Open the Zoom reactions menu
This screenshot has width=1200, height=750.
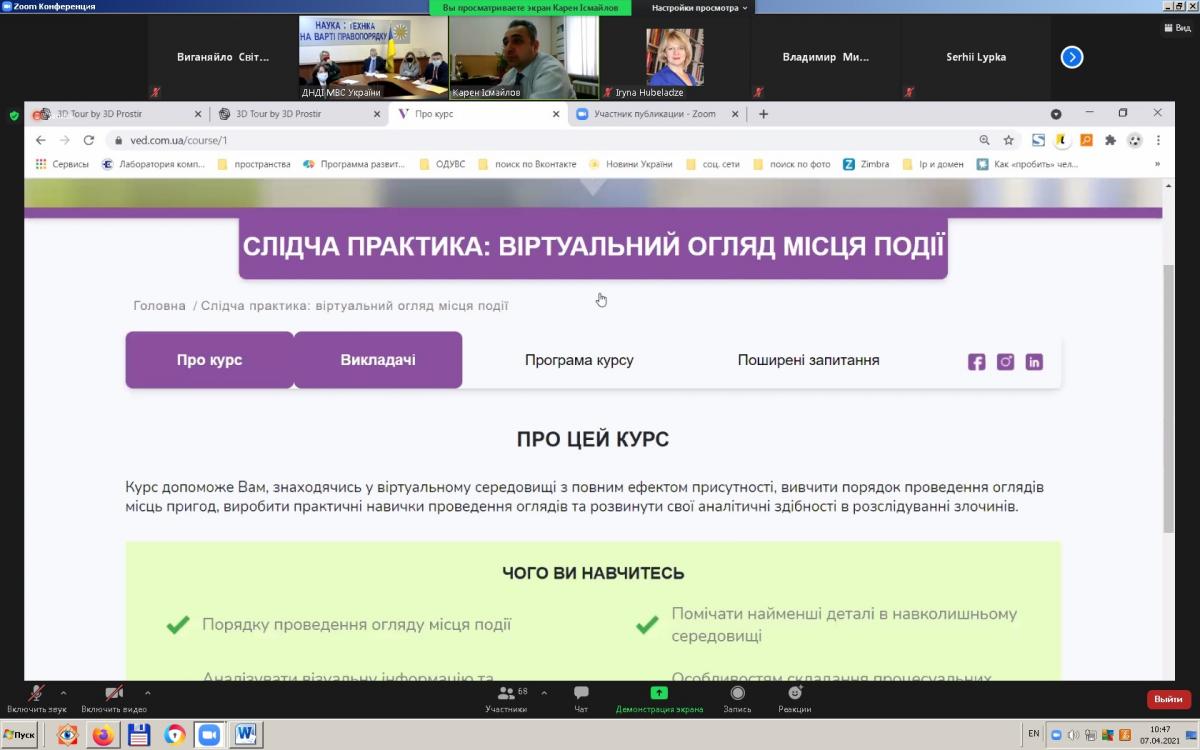pyautogui.click(x=795, y=698)
